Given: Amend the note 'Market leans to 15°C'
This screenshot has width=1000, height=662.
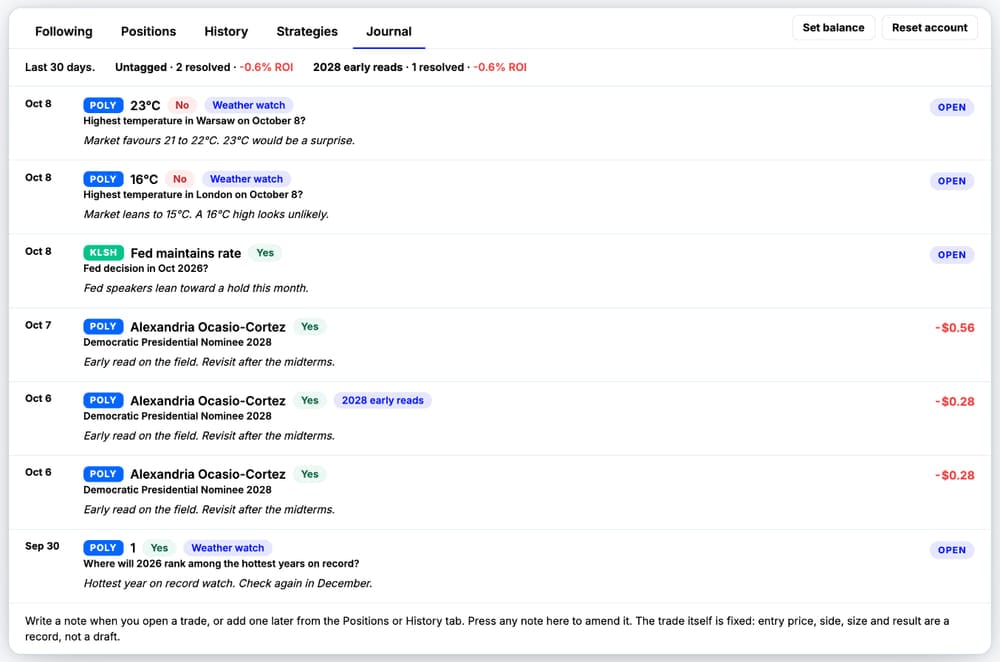Looking at the screenshot, I should click(x=206, y=214).
